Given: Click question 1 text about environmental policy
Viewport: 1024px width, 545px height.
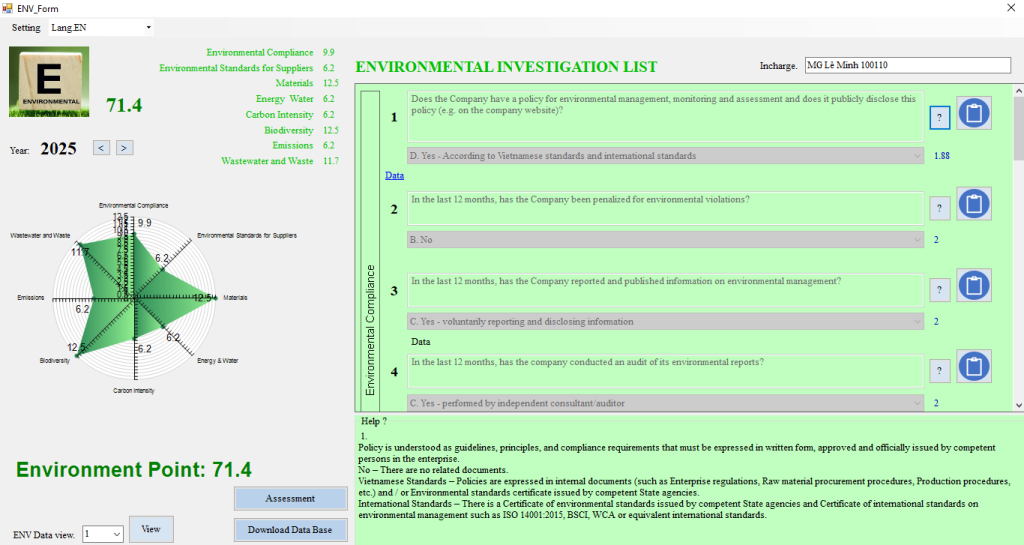Looking at the screenshot, I should [x=665, y=116].
